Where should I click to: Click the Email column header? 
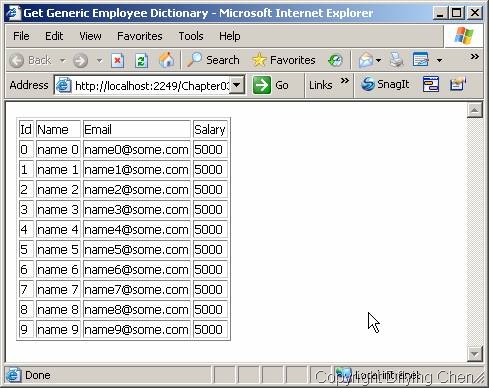click(x=137, y=129)
